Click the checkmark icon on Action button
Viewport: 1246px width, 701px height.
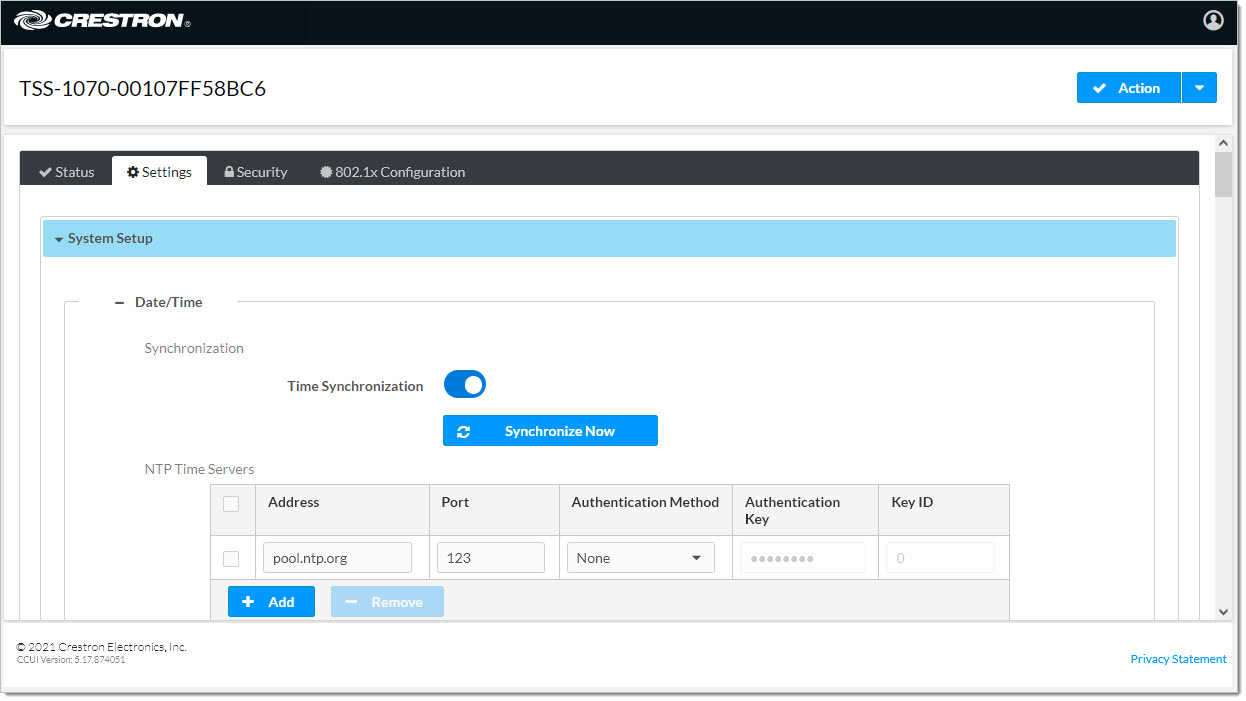[1100, 88]
